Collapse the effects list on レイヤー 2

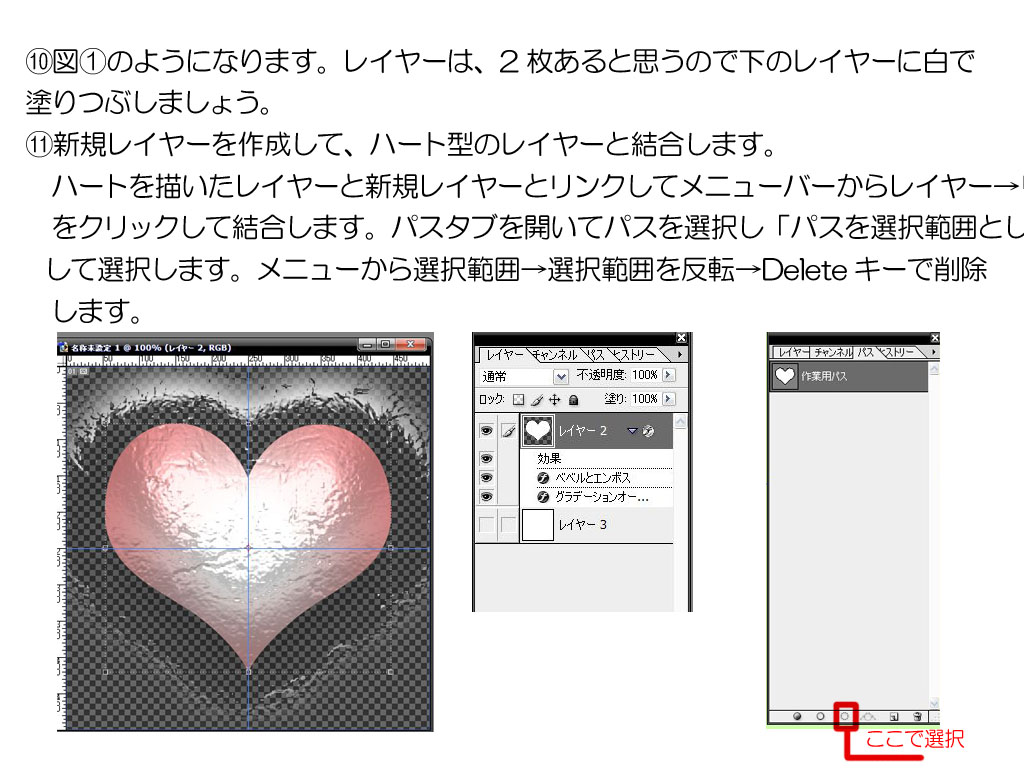pos(632,431)
